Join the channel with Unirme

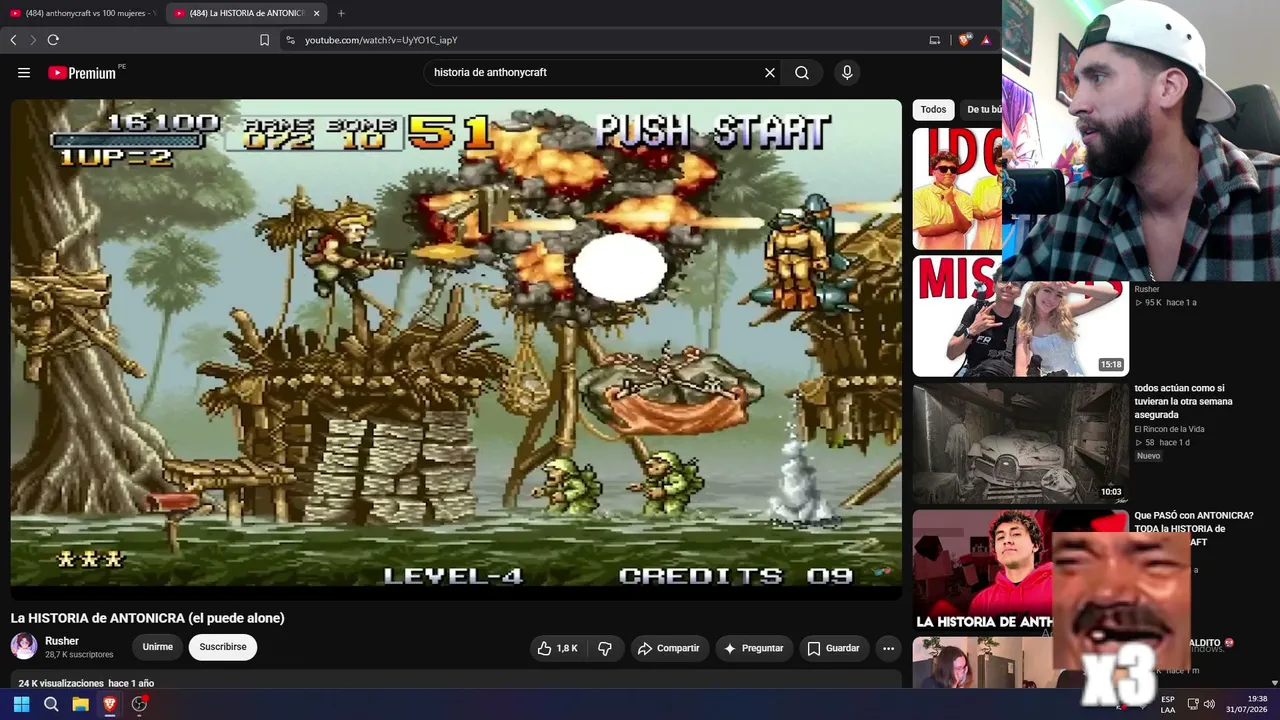[x=158, y=647]
